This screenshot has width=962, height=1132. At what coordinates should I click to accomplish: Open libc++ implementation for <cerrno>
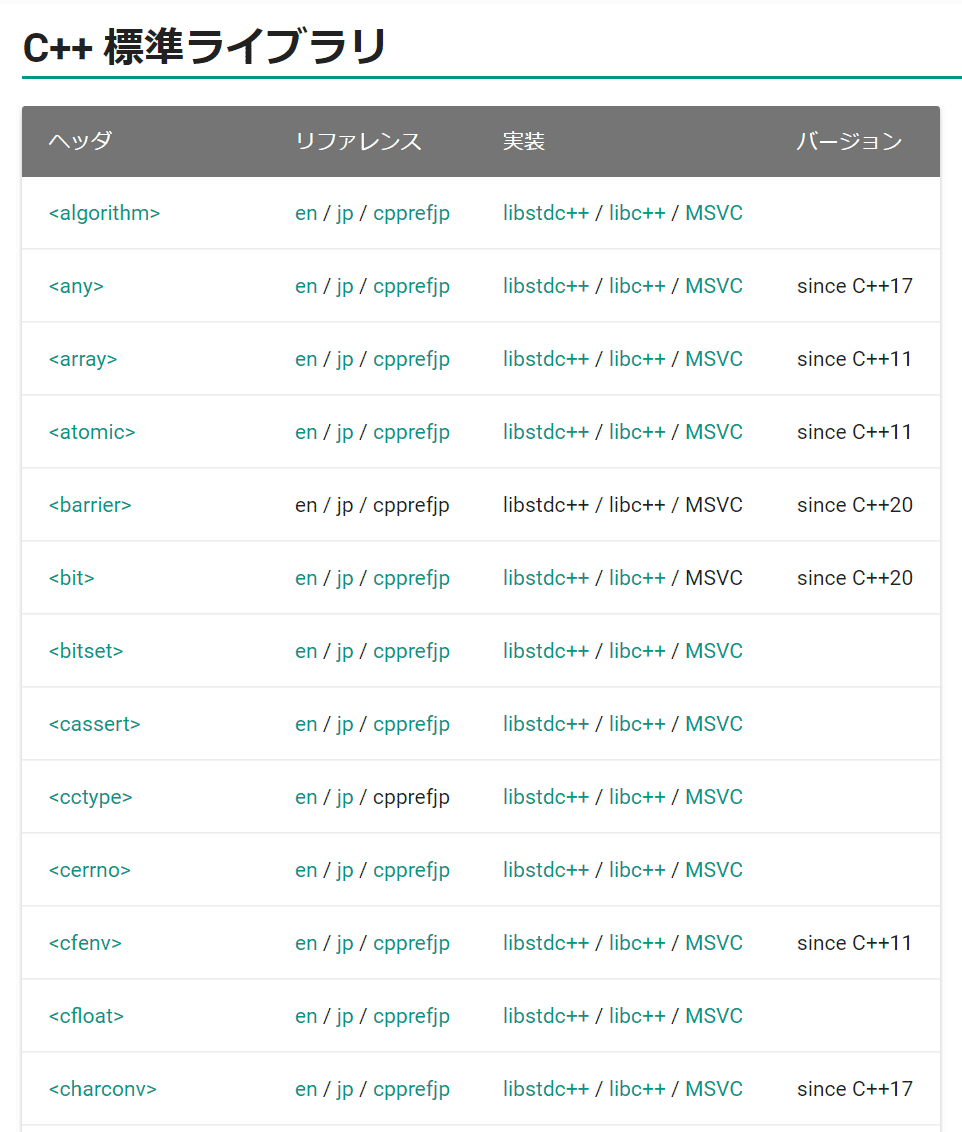tap(637, 869)
